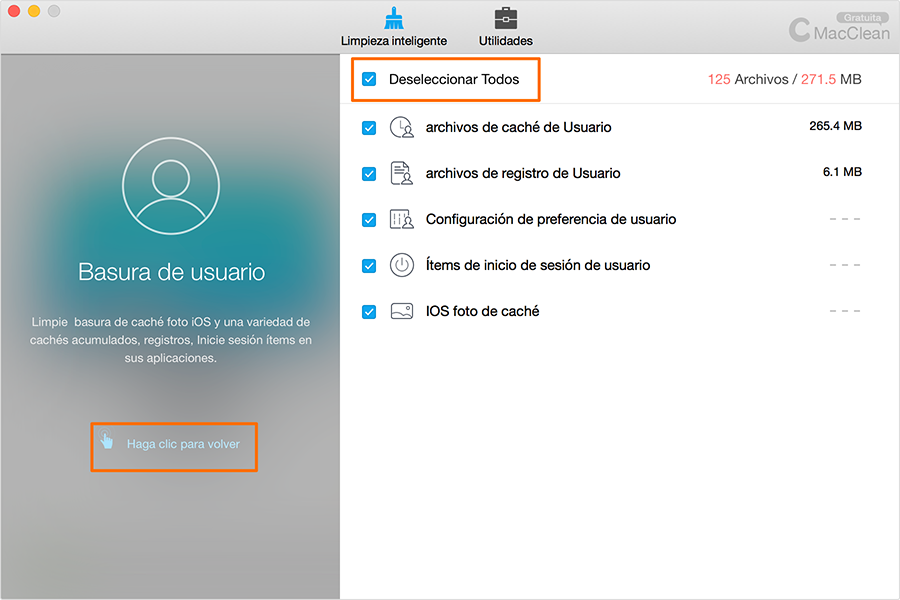Click the IOS foto de caché photo icon
Image resolution: width=900 pixels, height=600 pixels.
(400, 310)
